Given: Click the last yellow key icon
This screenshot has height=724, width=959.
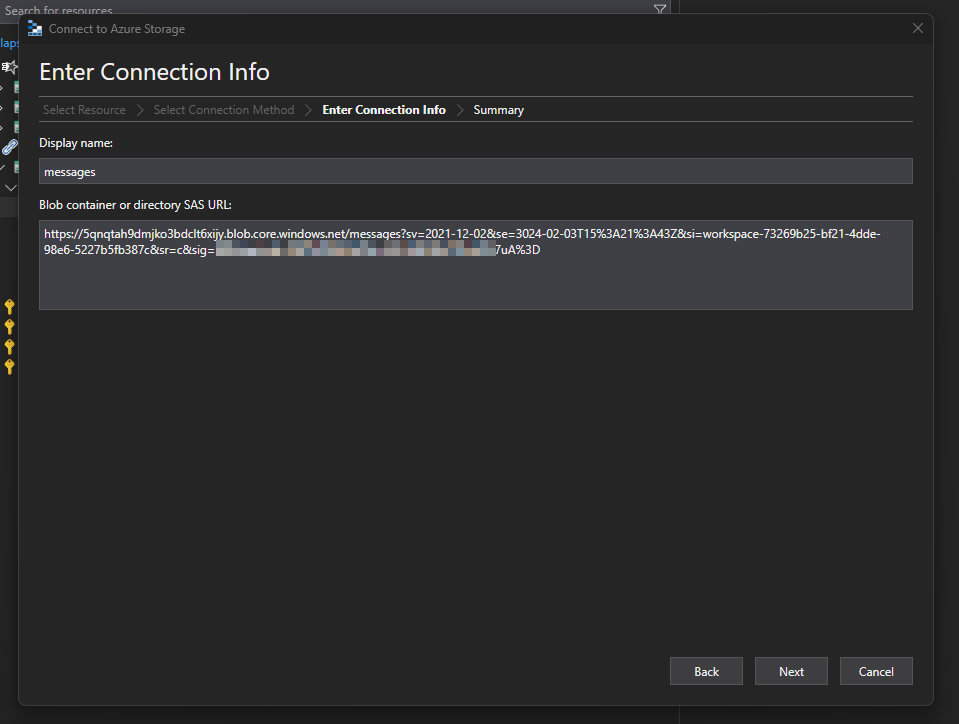Looking at the screenshot, I should pos(10,367).
